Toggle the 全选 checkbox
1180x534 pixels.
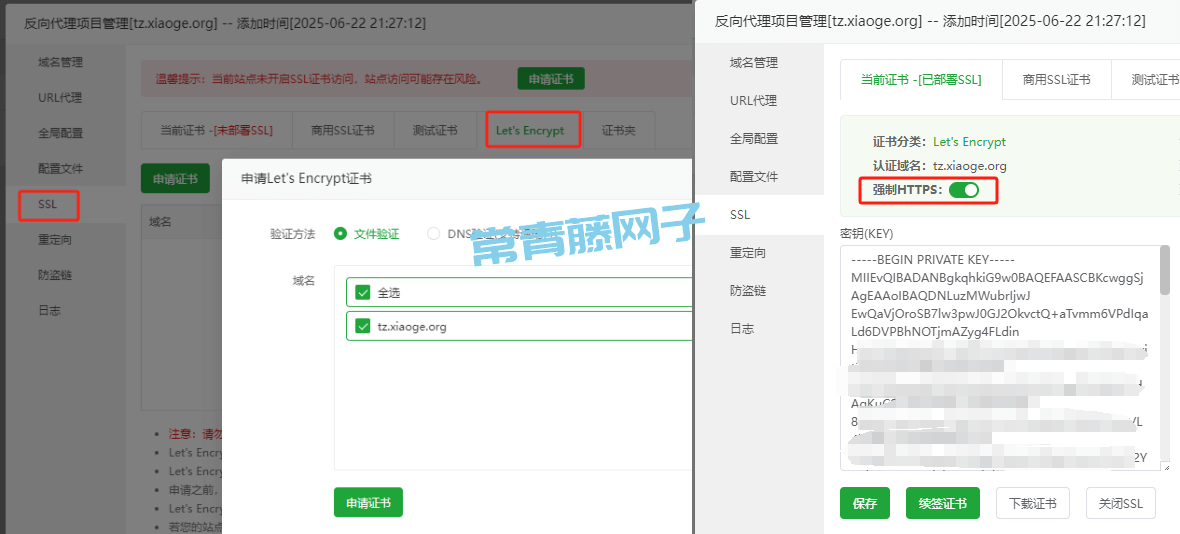pos(363,293)
